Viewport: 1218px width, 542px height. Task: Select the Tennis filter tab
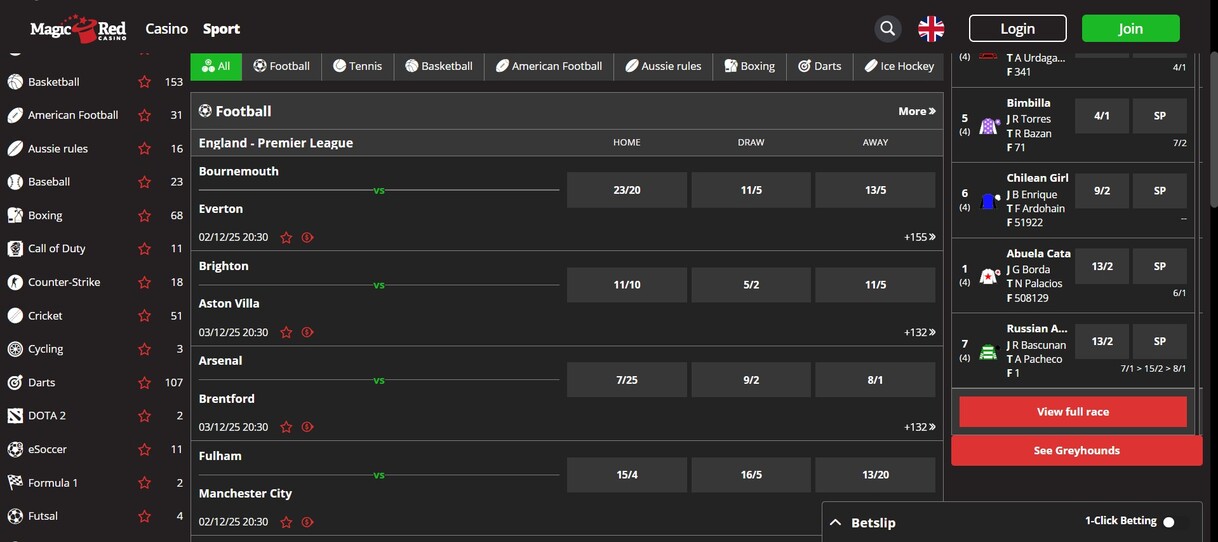[x=357, y=66]
